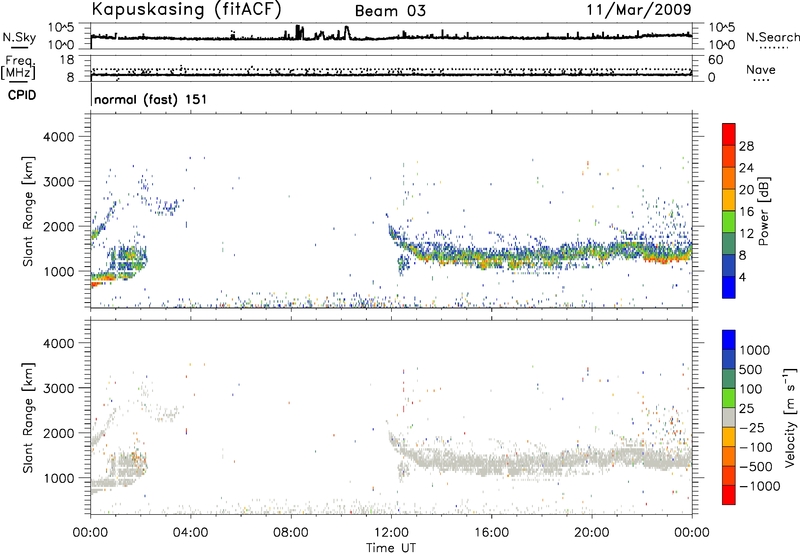Pick the light green segment of the power colorbar
The height and width of the screenshot is (554, 800).
pos(729,222)
